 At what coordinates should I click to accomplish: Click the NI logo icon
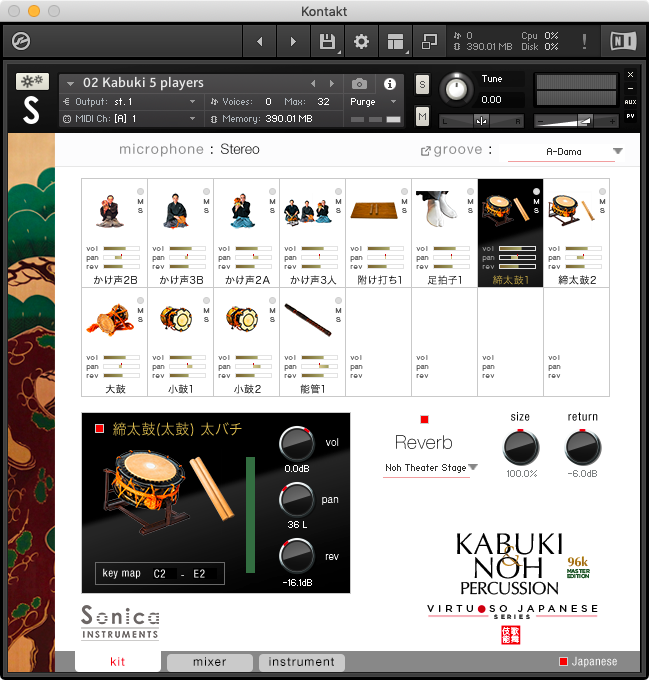click(x=623, y=42)
